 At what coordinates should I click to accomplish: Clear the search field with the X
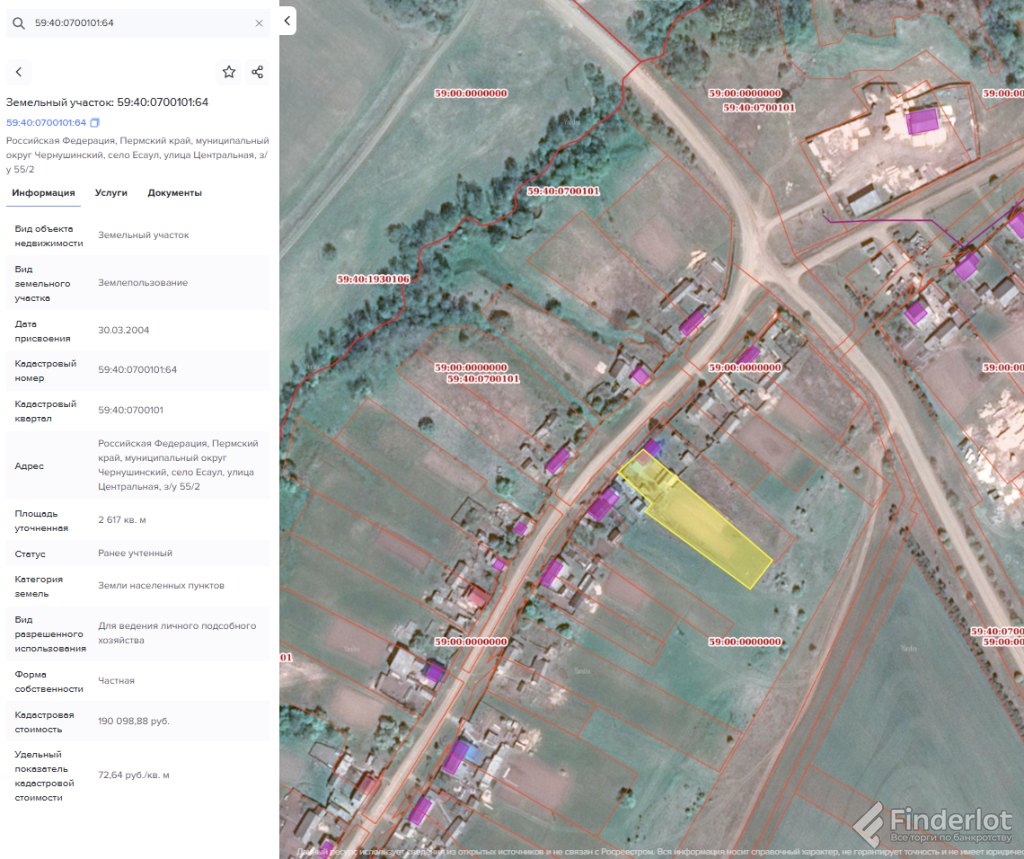coord(259,23)
